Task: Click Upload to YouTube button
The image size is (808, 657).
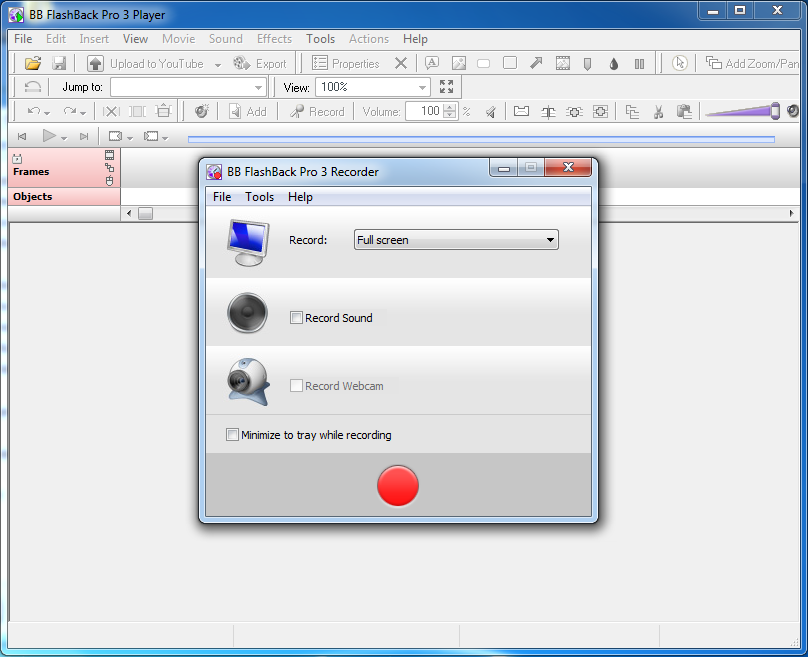Action: click(145, 63)
